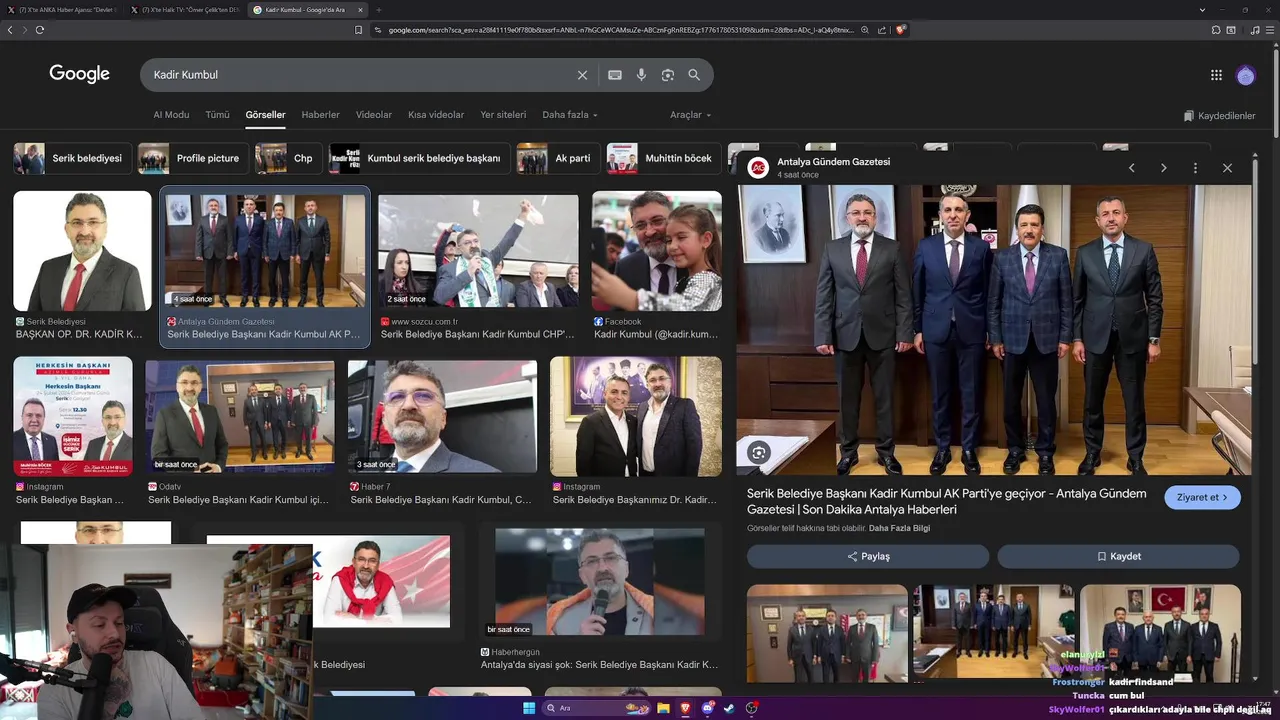Open Discord from taskbar

(x=708, y=708)
